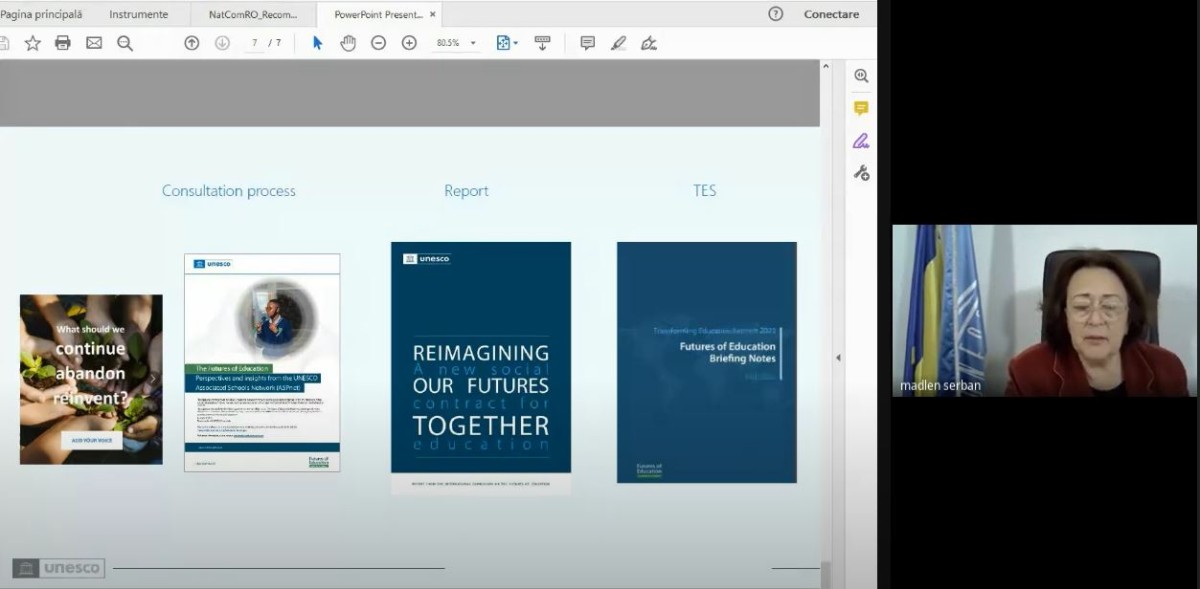Click the page number input field

(255, 43)
